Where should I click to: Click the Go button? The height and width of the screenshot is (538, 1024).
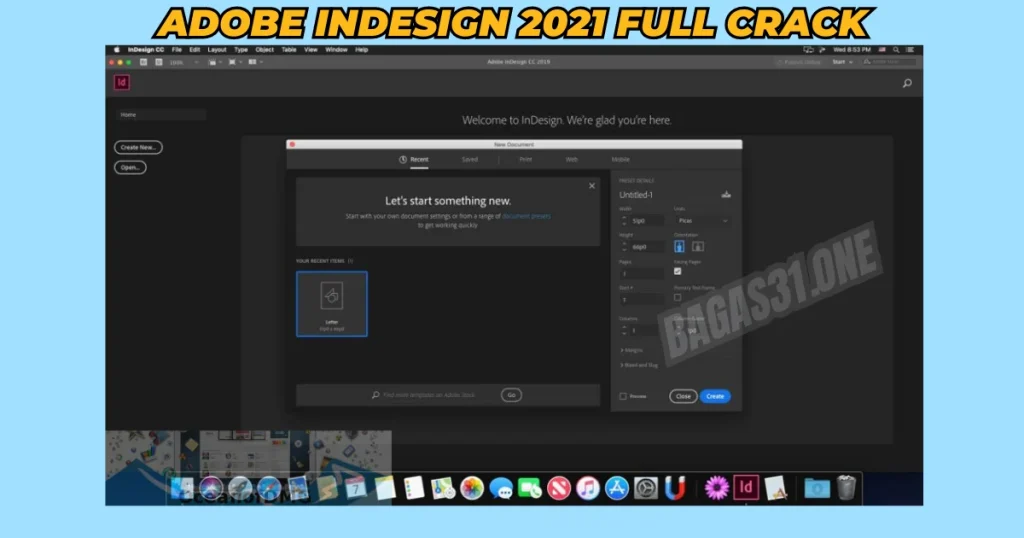point(511,395)
